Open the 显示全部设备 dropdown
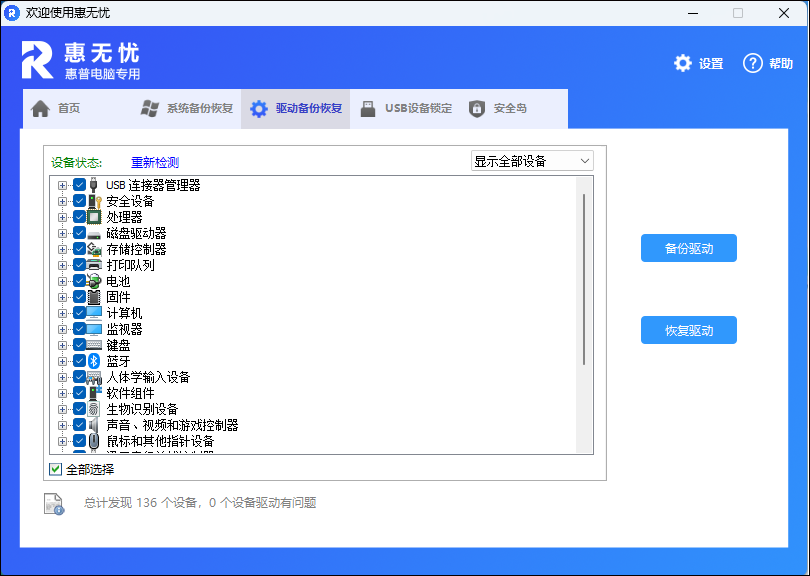Image resolution: width=810 pixels, height=576 pixels. pyautogui.click(x=532, y=160)
